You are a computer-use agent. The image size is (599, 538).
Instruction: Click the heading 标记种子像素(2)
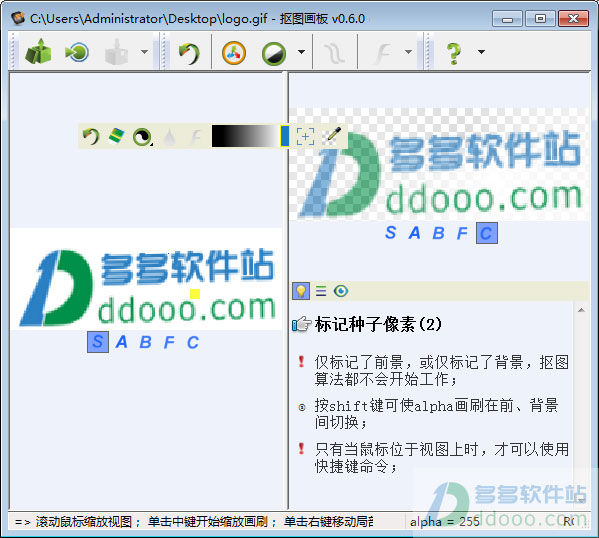click(378, 324)
